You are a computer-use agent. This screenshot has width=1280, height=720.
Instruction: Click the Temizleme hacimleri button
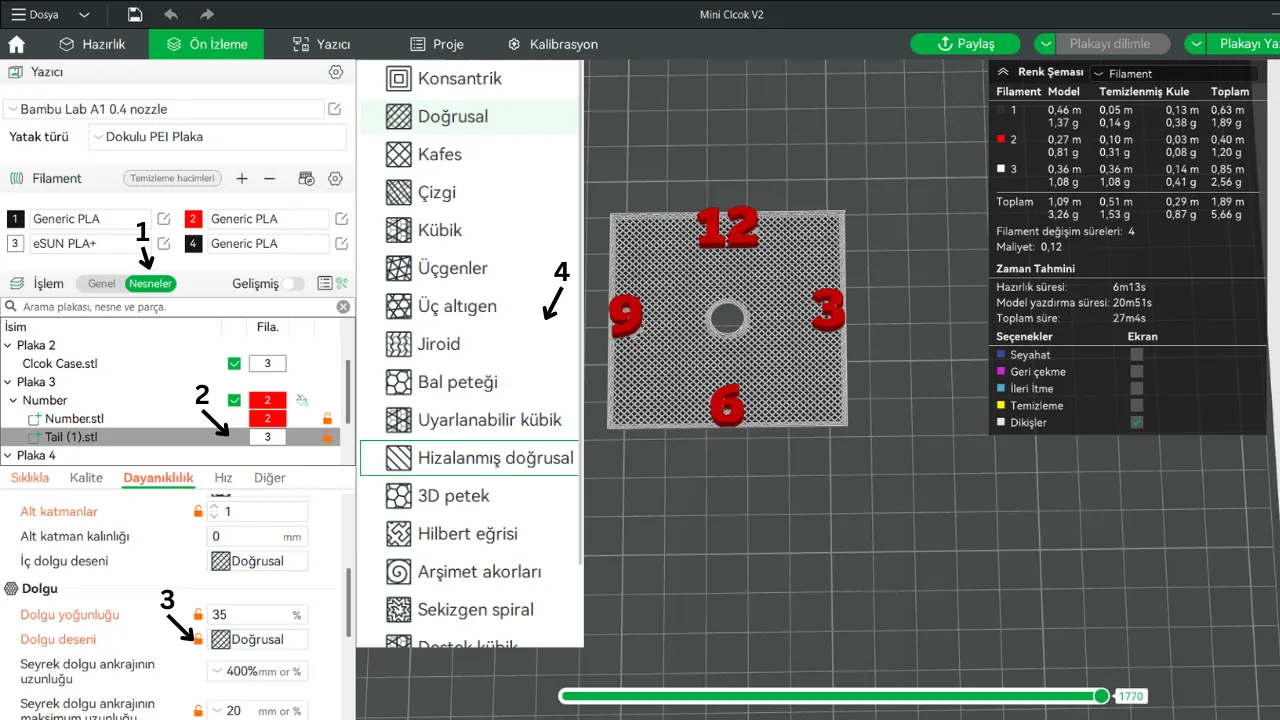pyautogui.click(x=172, y=178)
